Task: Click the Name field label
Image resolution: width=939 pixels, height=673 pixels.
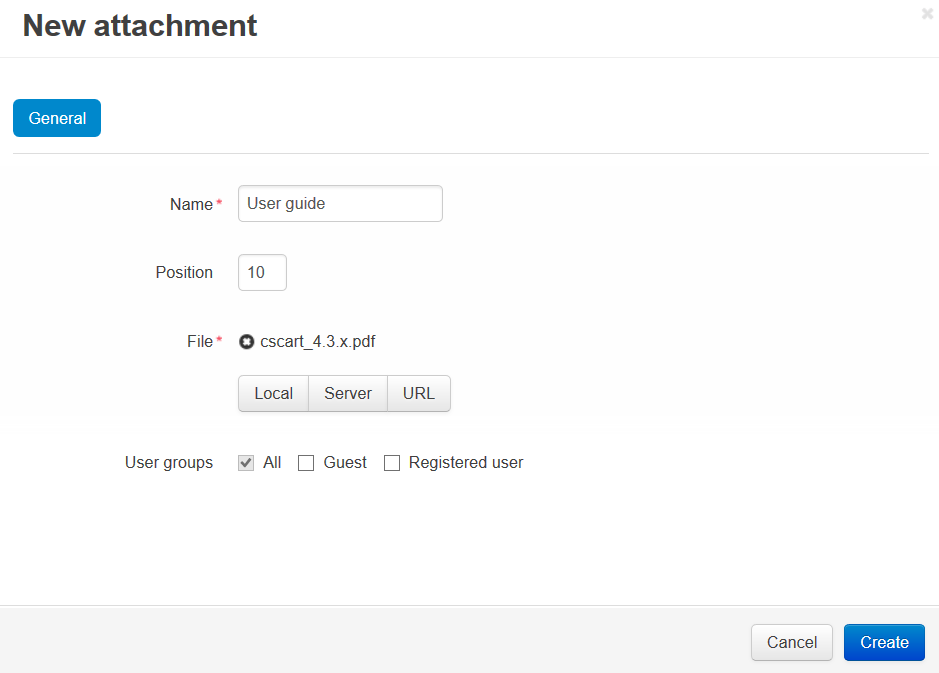Action: click(x=192, y=204)
